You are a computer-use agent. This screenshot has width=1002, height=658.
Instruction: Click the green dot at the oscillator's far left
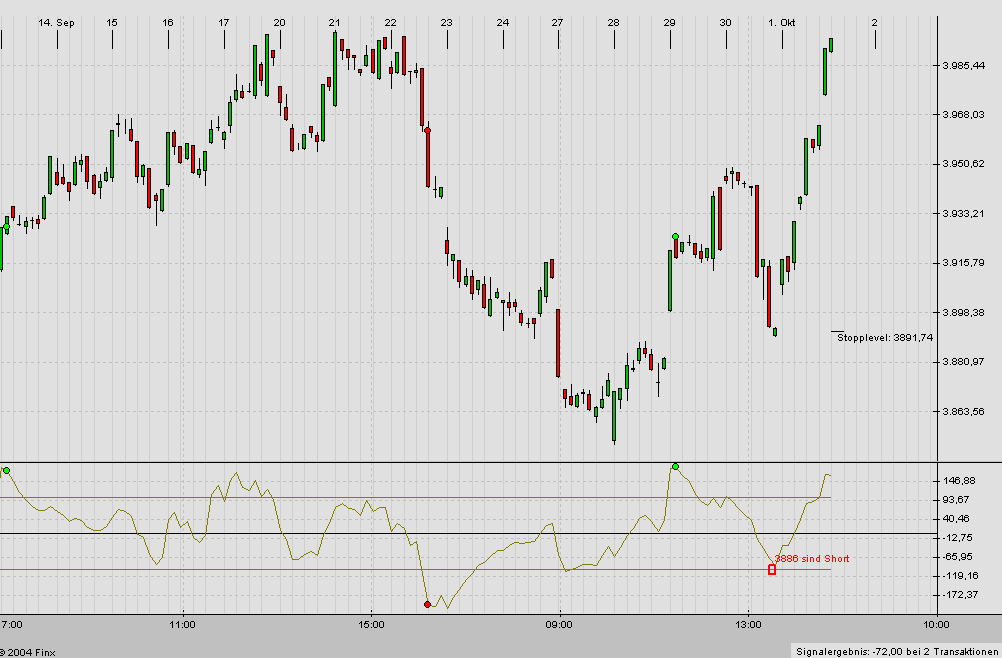point(7,470)
